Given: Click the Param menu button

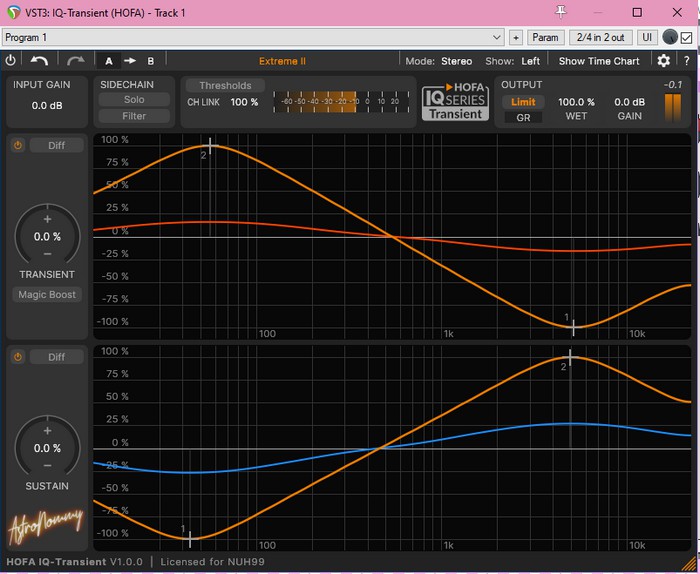Looking at the screenshot, I should pyautogui.click(x=545, y=37).
